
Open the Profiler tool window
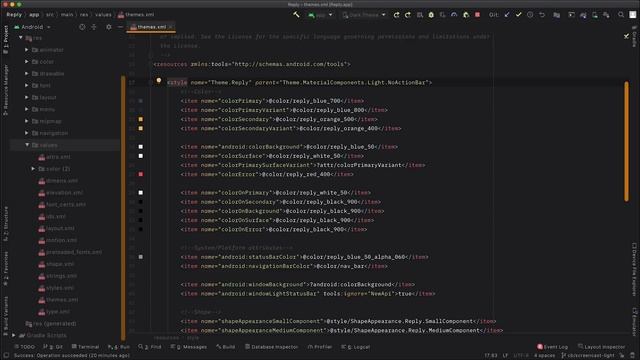[320, 347]
